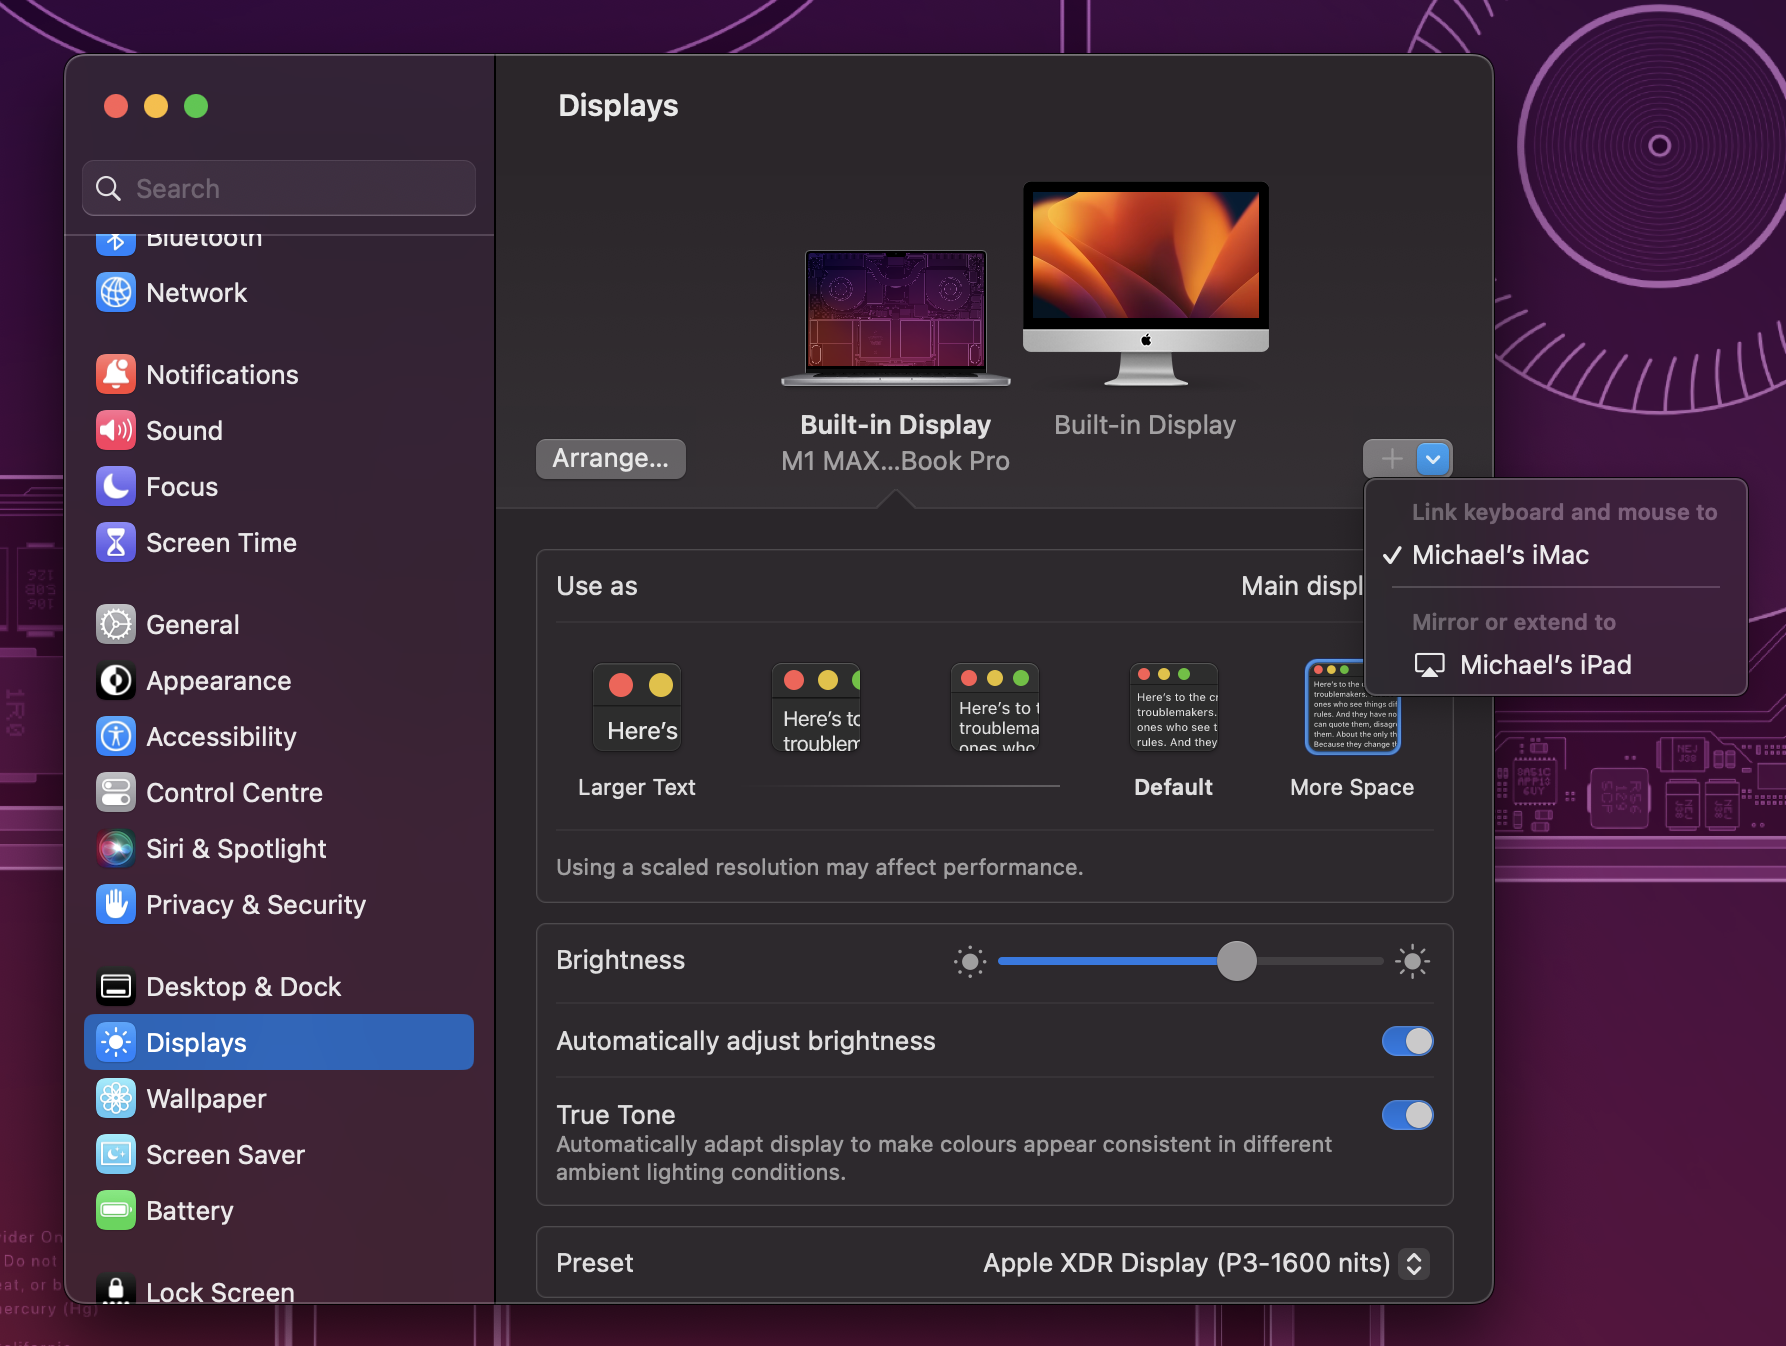Choose the third scaled resolution thumbnail

pos(995,707)
